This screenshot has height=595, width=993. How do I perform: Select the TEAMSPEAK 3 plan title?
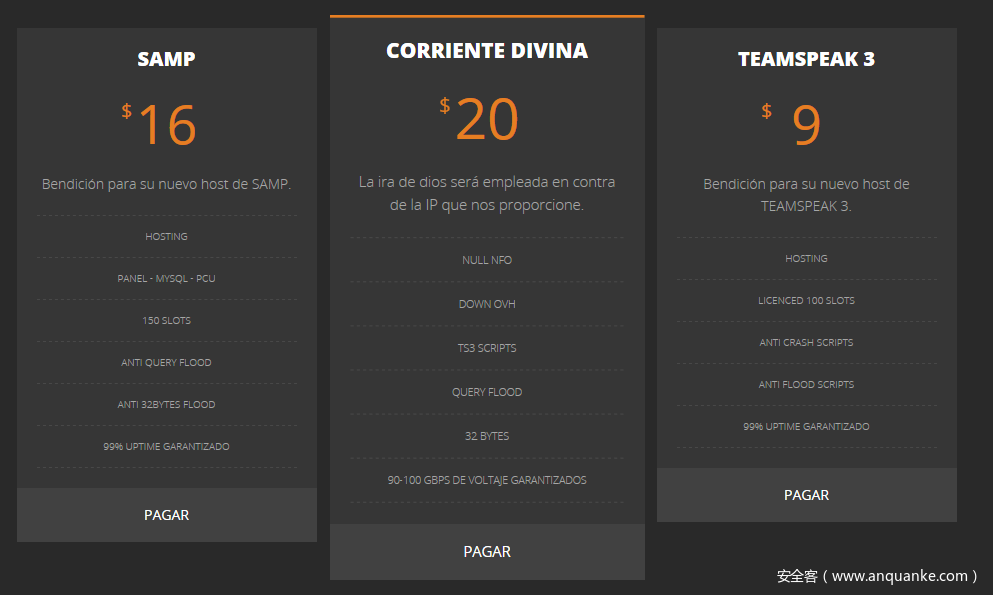pyautogui.click(x=806, y=59)
